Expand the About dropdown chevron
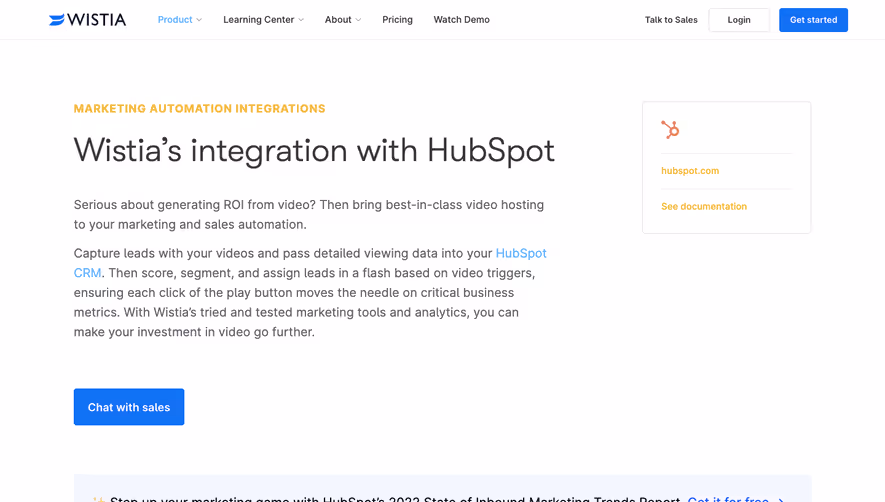Screen dimensions: 885x502 pos(358,20)
